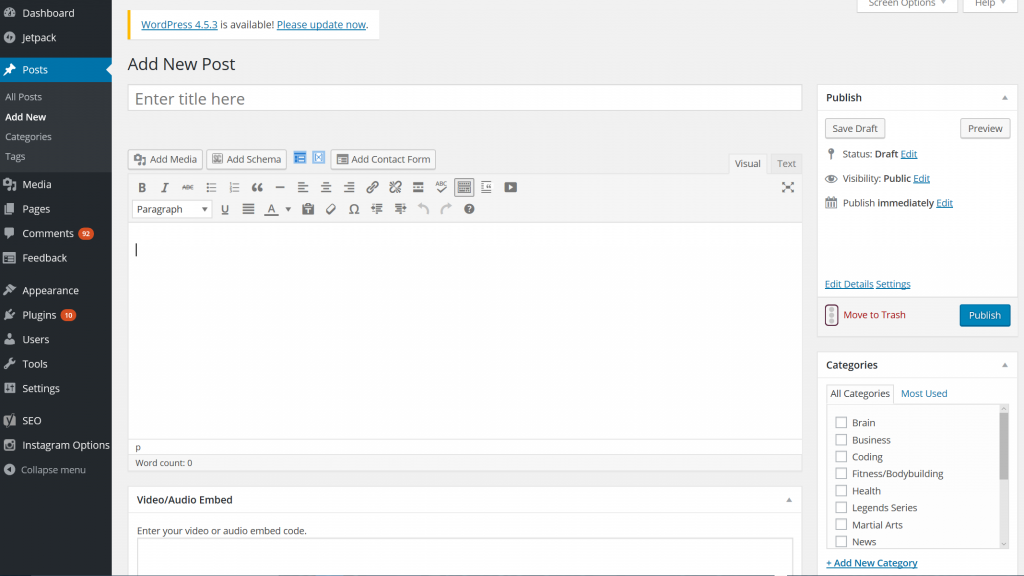The width and height of the screenshot is (1024, 576).
Task: Collapse the Video/Audio Embed panel
Action: click(789, 500)
